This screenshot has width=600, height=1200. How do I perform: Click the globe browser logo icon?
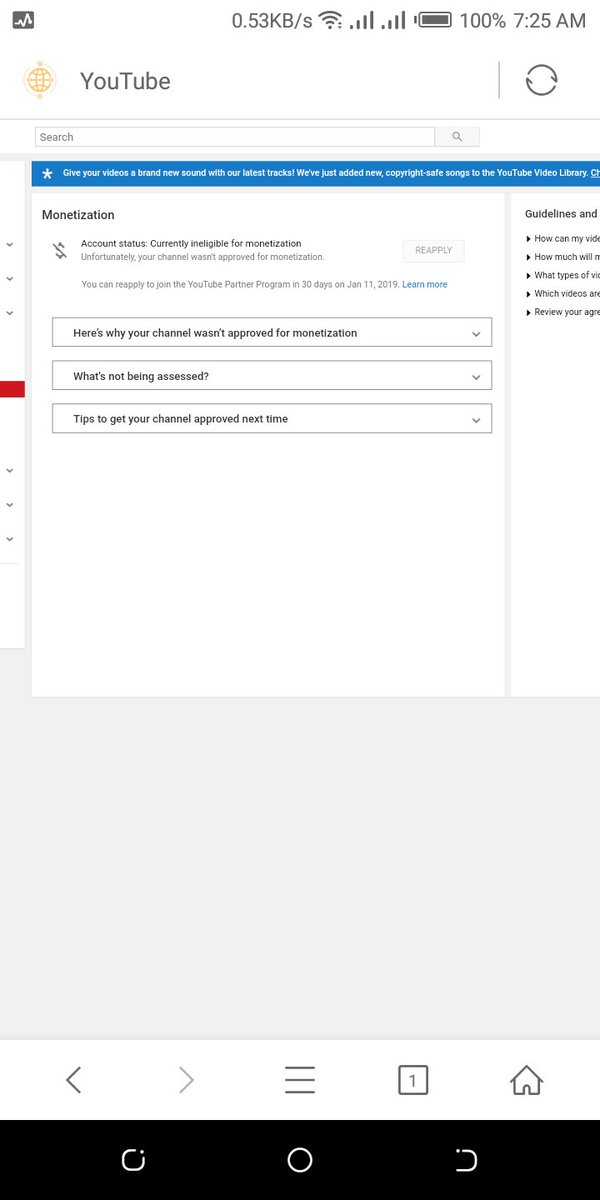tap(40, 80)
